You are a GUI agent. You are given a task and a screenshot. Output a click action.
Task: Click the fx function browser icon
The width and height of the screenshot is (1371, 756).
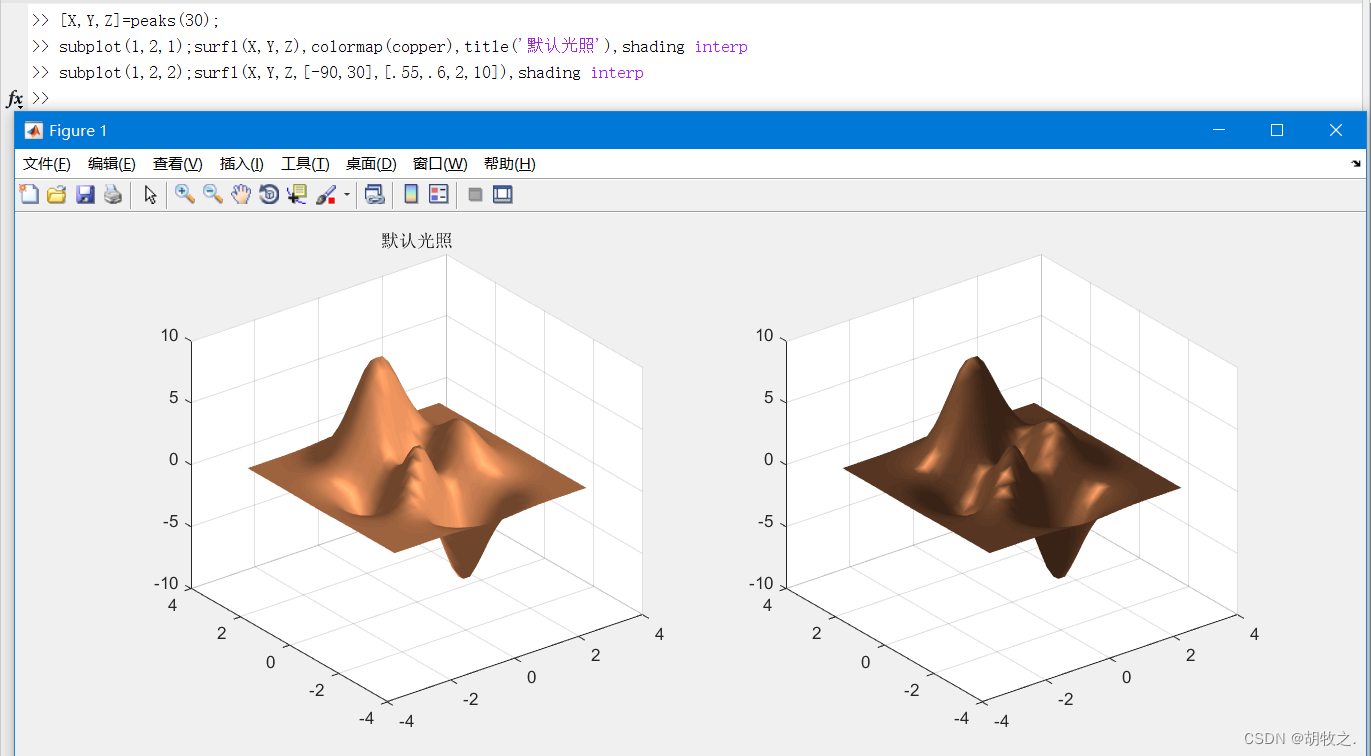tap(15, 98)
